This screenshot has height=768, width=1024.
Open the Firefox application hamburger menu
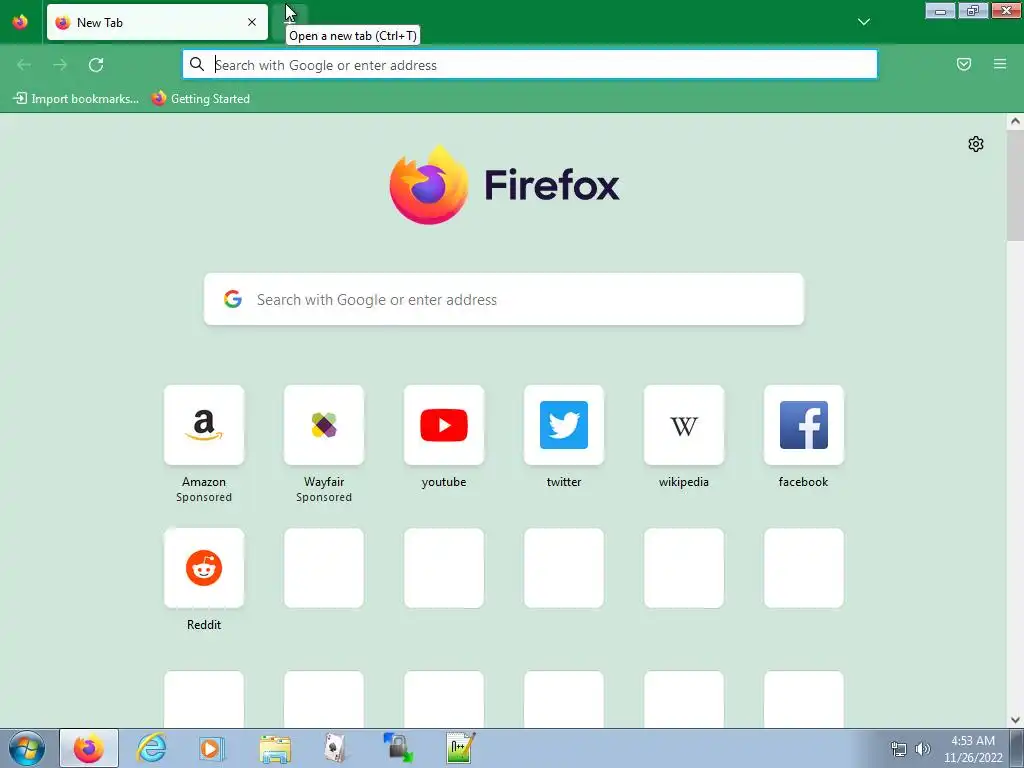coord(1000,64)
